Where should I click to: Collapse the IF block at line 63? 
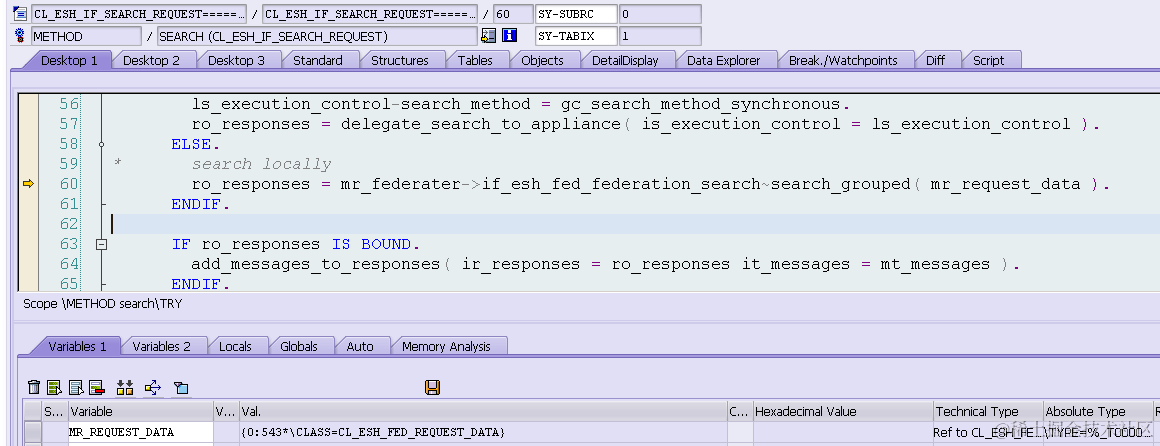coord(102,244)
